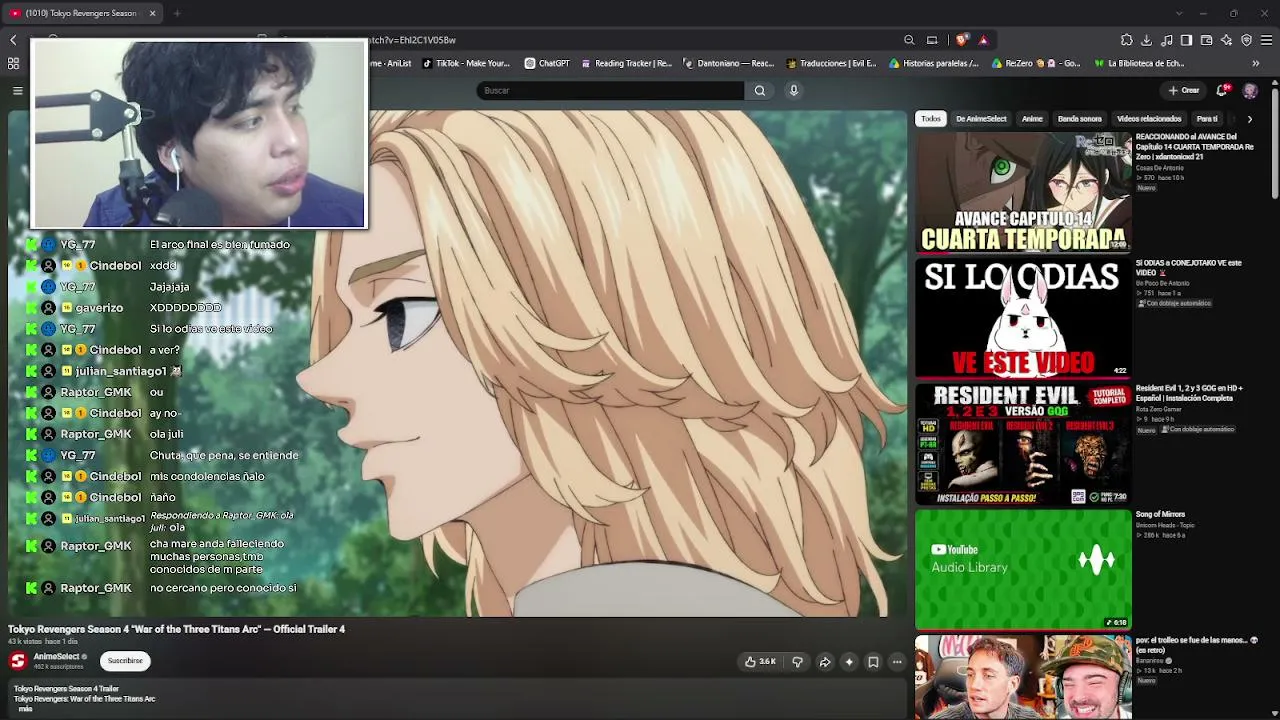The image size is (1280, 720).
Task: Open La Biblioteca de Ech bookmark
Action: [x=1139, y=63]
